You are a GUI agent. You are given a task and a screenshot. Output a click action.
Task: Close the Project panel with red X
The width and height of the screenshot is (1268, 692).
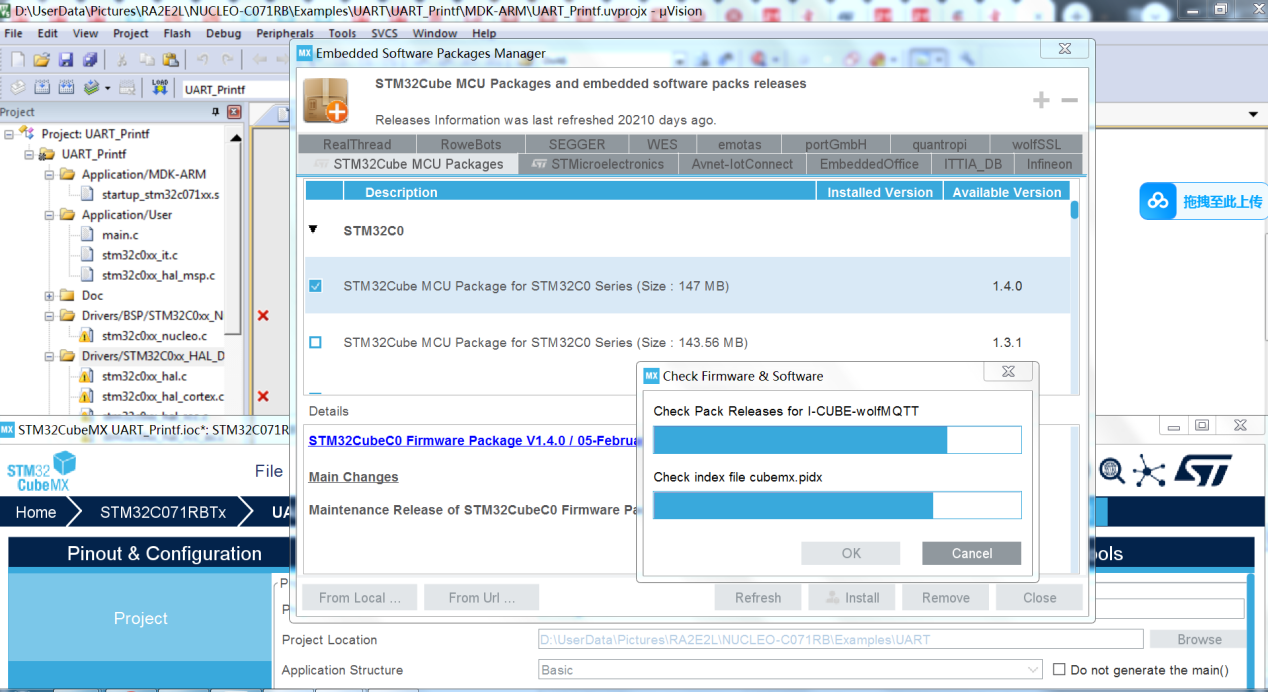click(234, 112)
